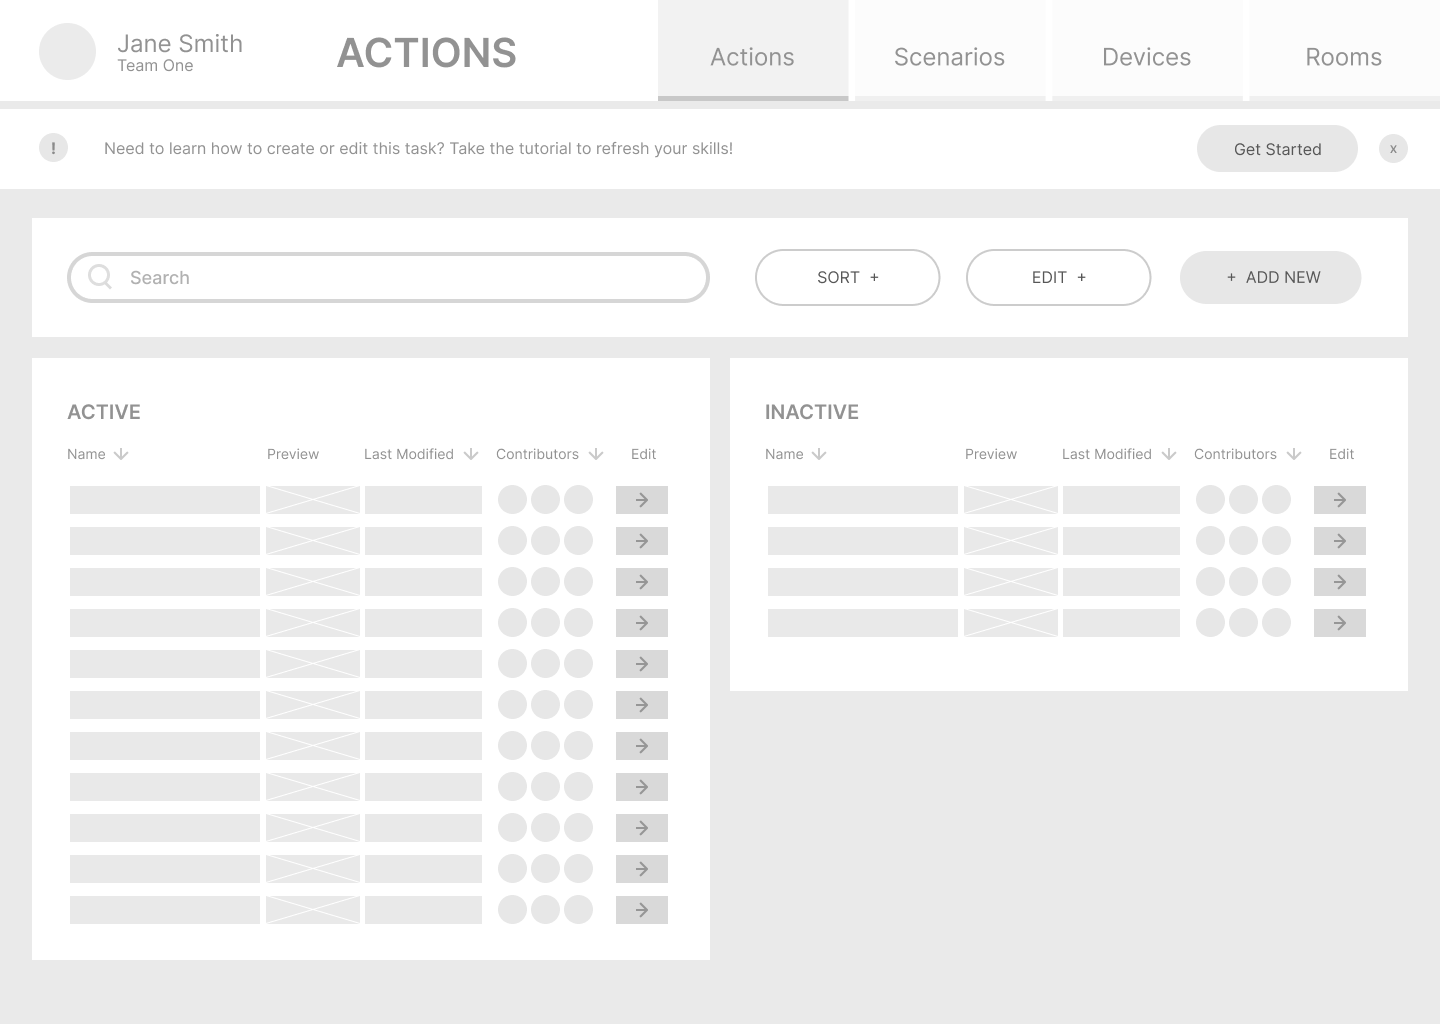Screen dimensions: 1440x1024
Task: Open the Devices tab
Action: (x=1146, y=56)
